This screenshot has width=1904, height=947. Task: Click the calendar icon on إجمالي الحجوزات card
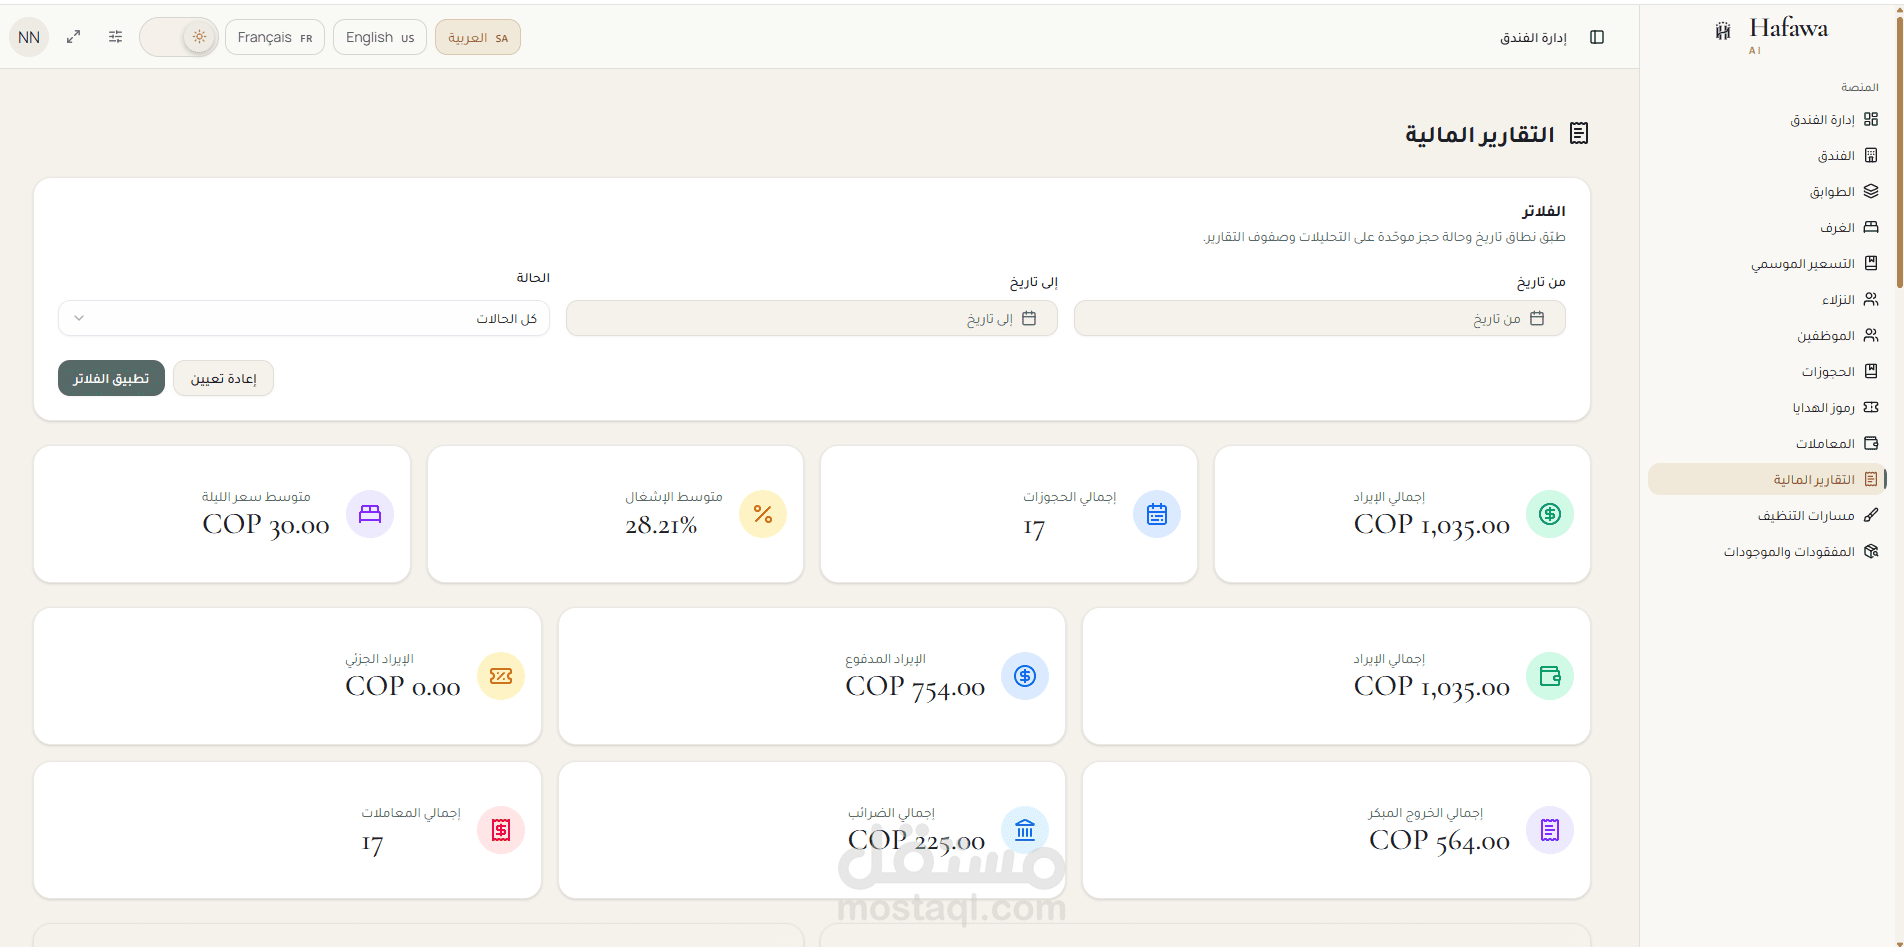click(x=1157, y=514)
